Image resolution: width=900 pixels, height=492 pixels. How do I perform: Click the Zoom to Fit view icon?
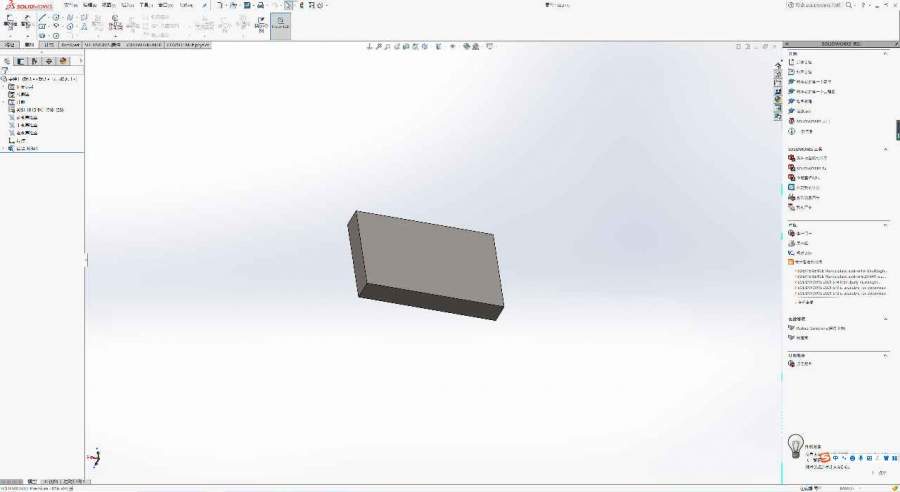pos(370,46)
